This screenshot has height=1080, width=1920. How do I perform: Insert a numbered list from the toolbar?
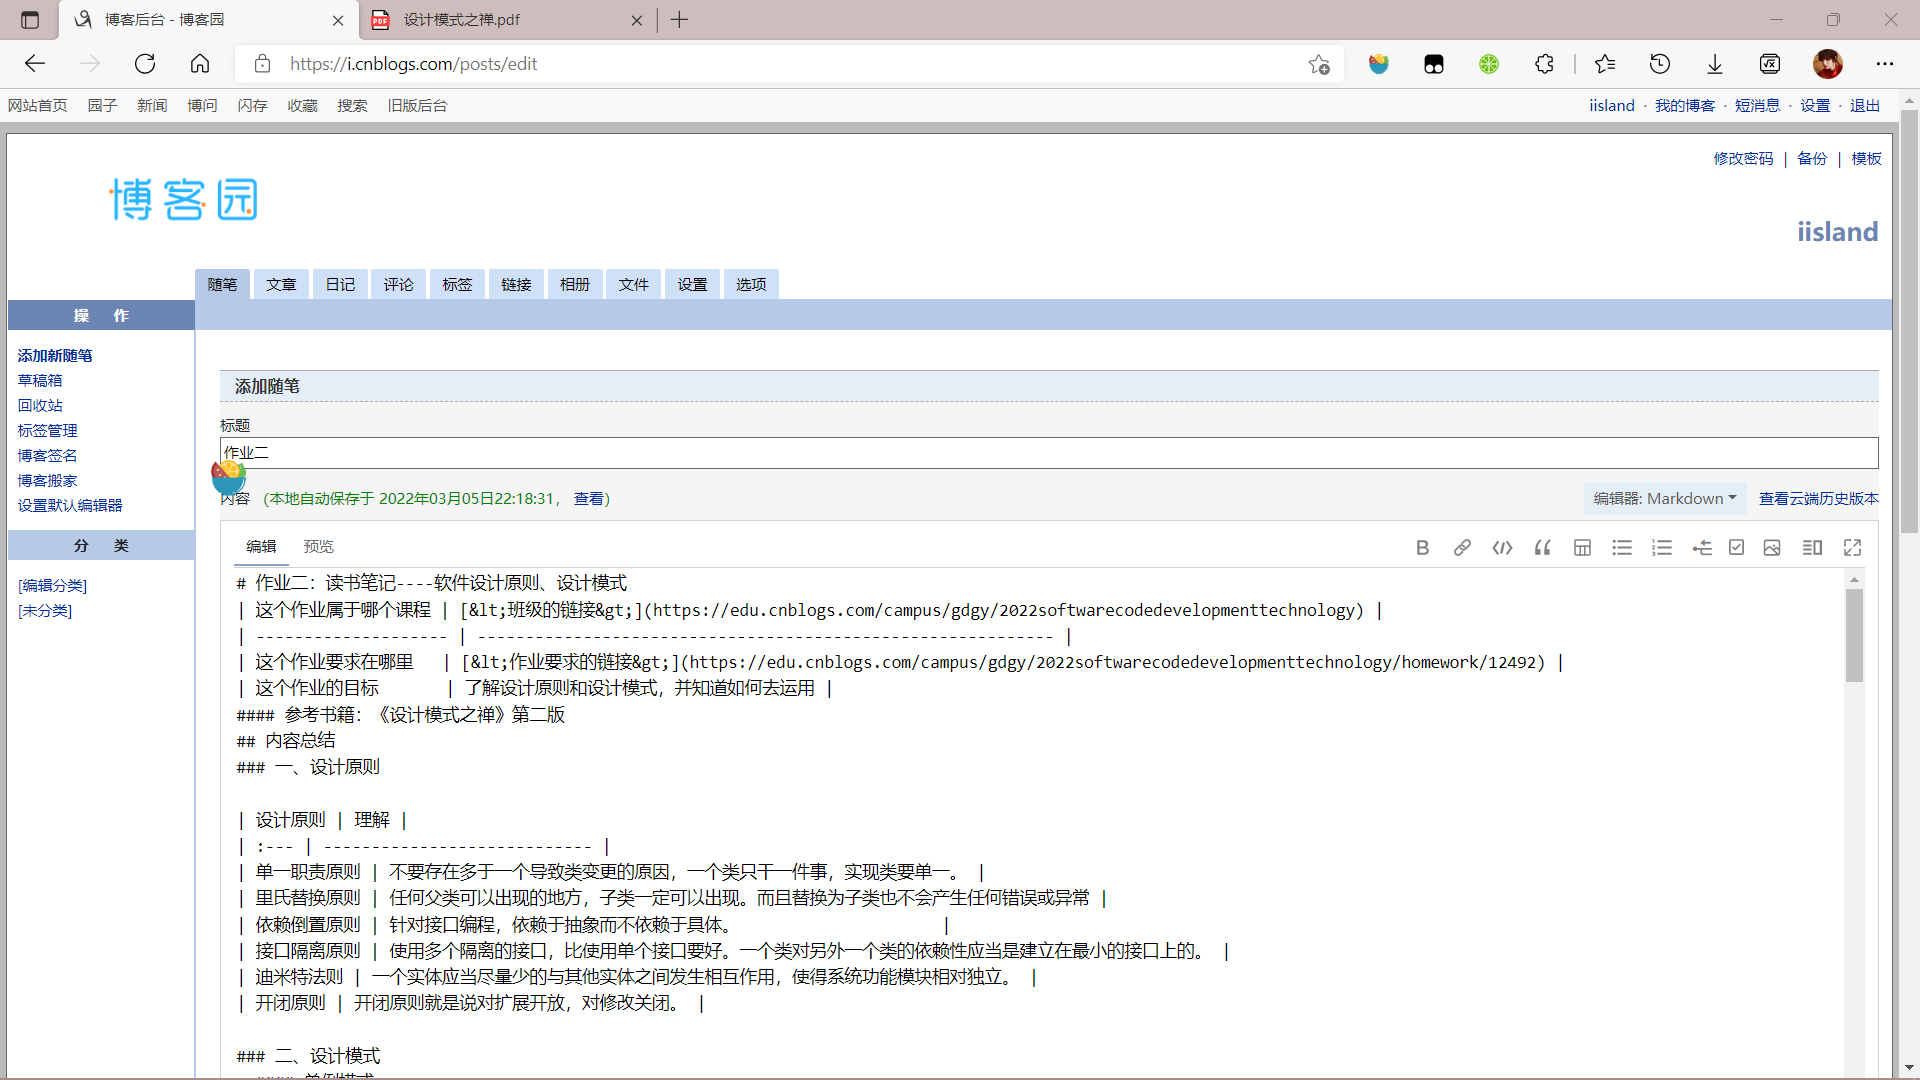(1662, 548)
